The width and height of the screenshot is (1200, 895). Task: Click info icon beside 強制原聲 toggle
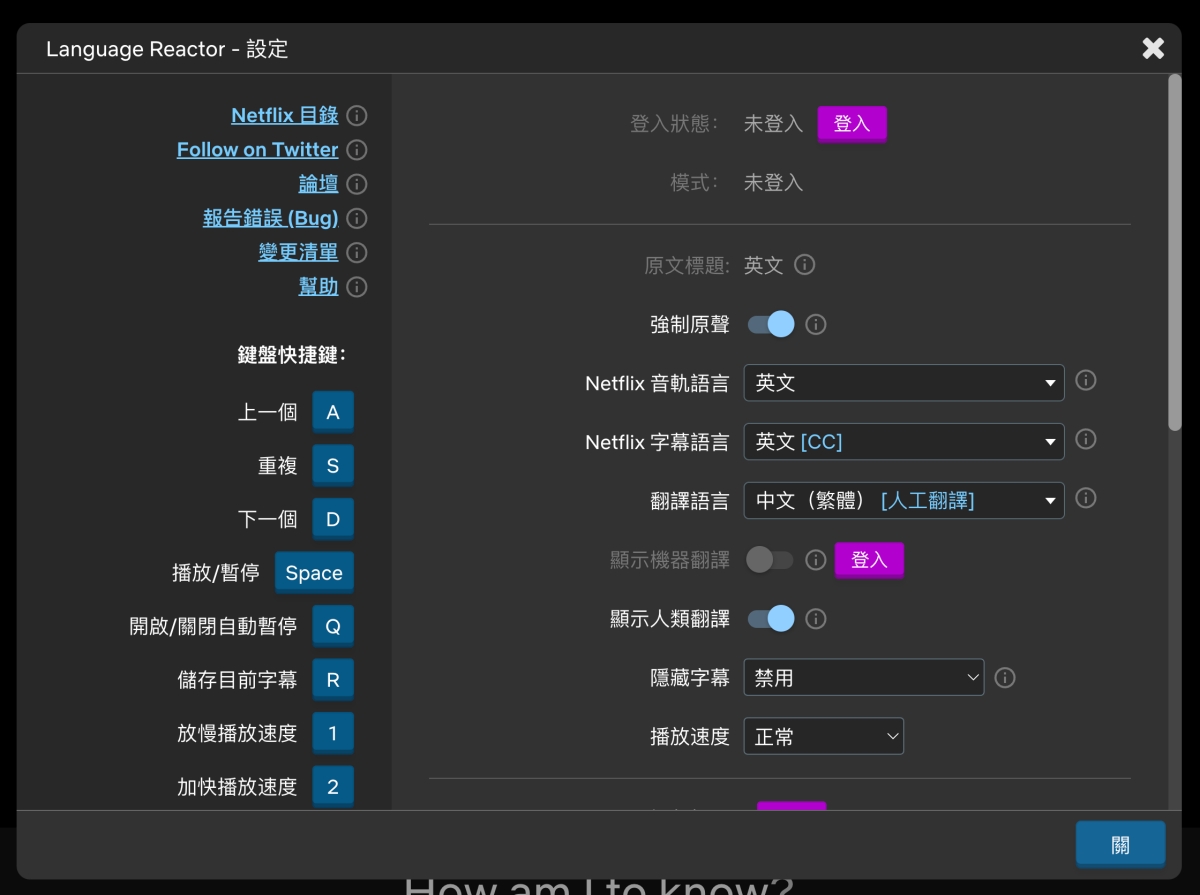point(816,325)
